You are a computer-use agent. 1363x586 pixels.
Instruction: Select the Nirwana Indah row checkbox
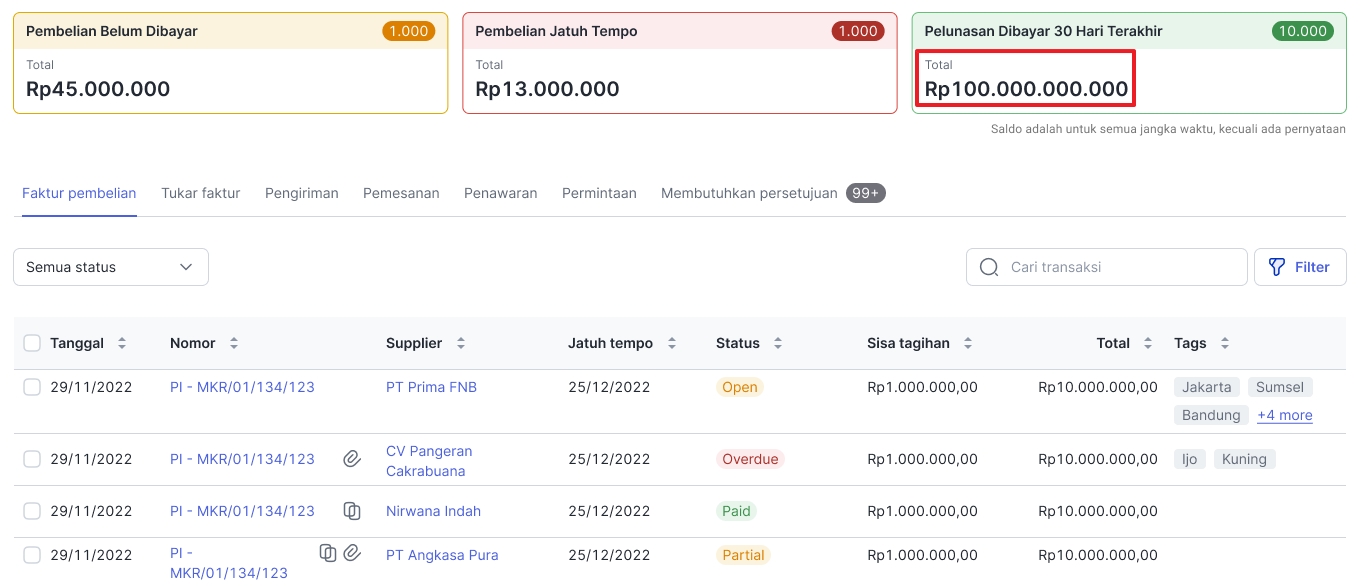(32, 511)
